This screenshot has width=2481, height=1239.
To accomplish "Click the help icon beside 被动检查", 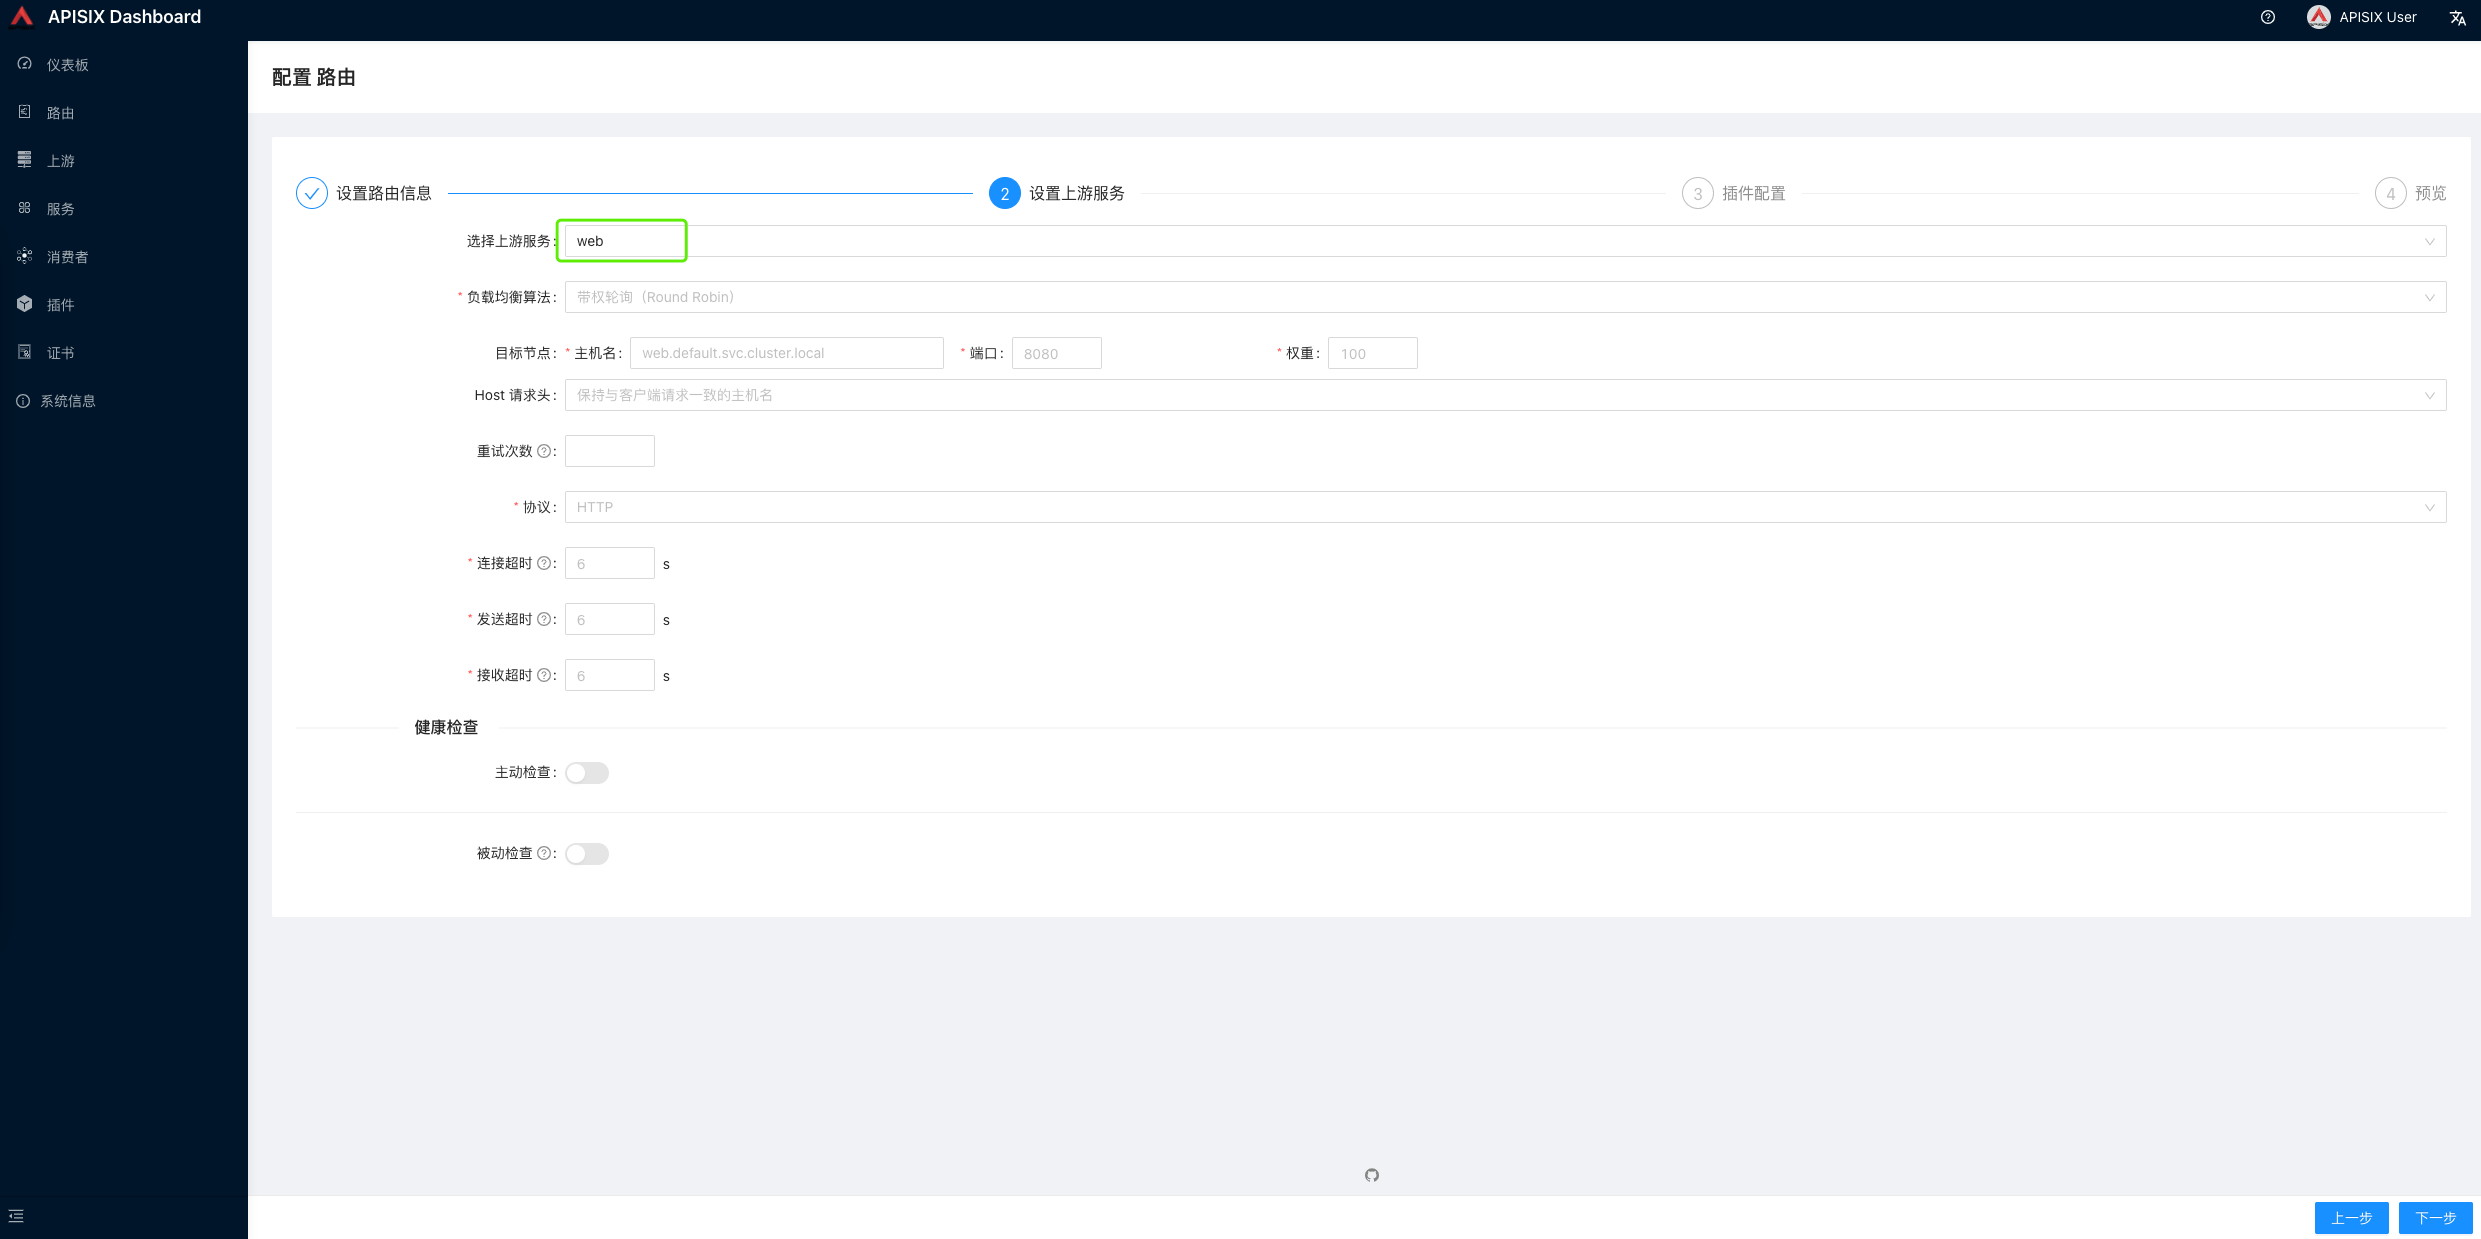I will pos(544,853).
